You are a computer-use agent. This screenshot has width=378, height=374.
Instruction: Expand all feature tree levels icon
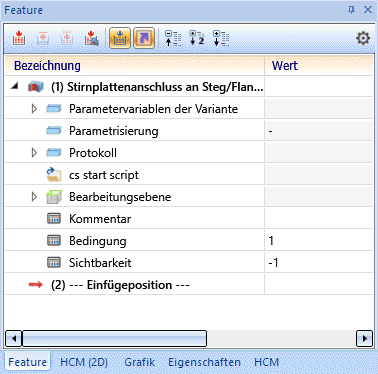point(221,38)
